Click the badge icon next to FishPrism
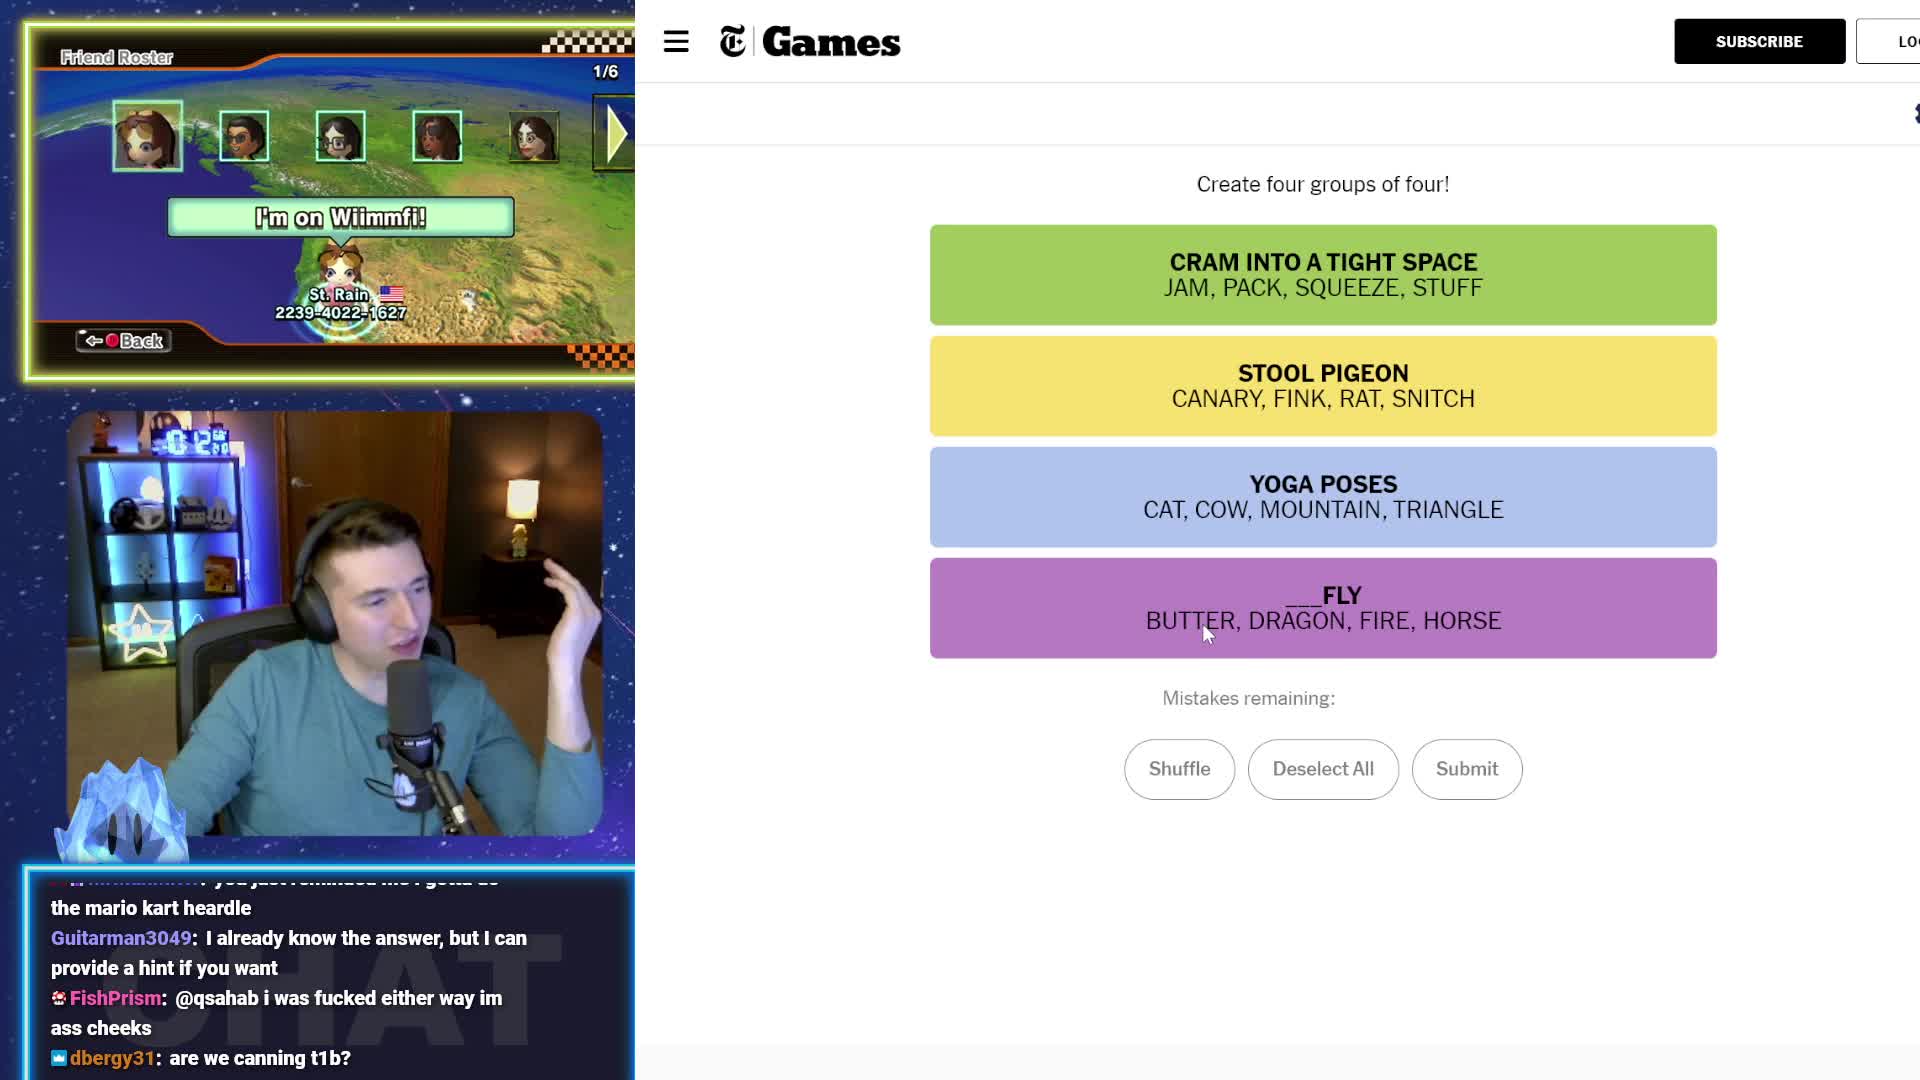 point(59,998)
